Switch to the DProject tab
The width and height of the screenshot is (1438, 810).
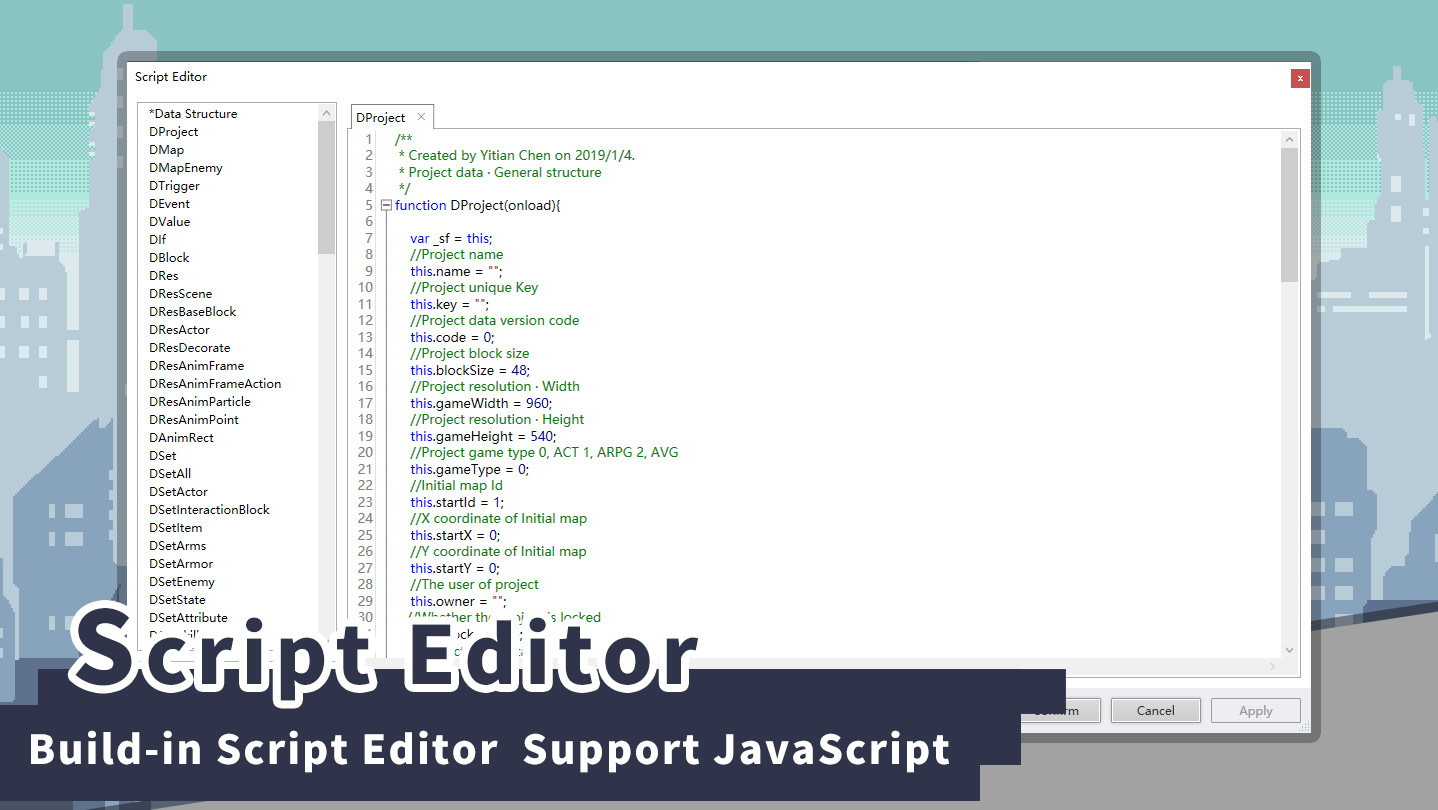coord(381,118)
